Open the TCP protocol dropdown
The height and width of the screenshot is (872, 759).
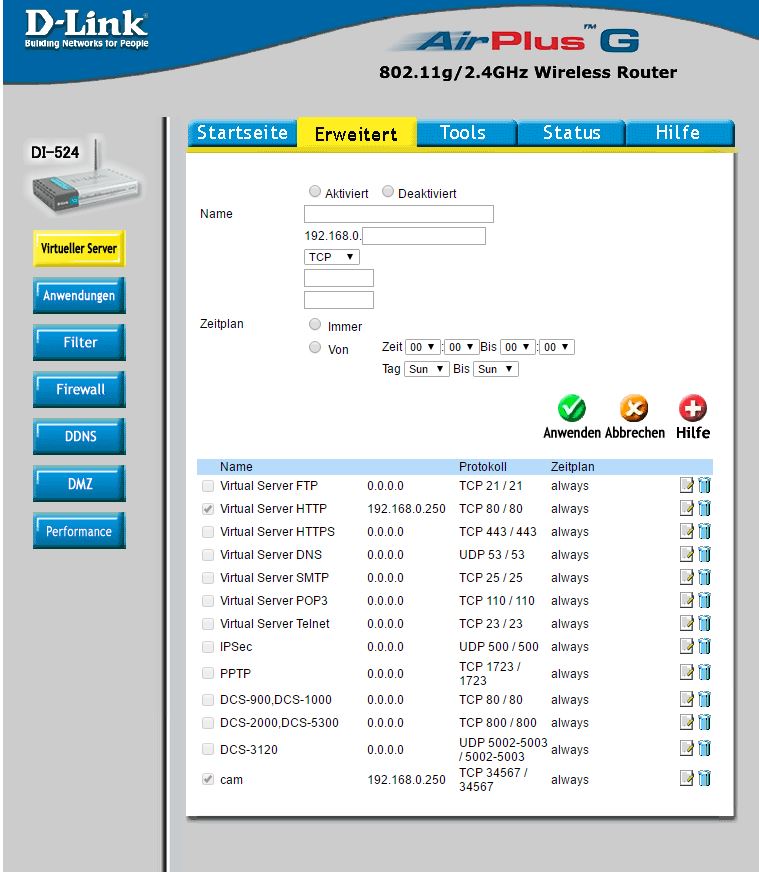click(331, 257)
